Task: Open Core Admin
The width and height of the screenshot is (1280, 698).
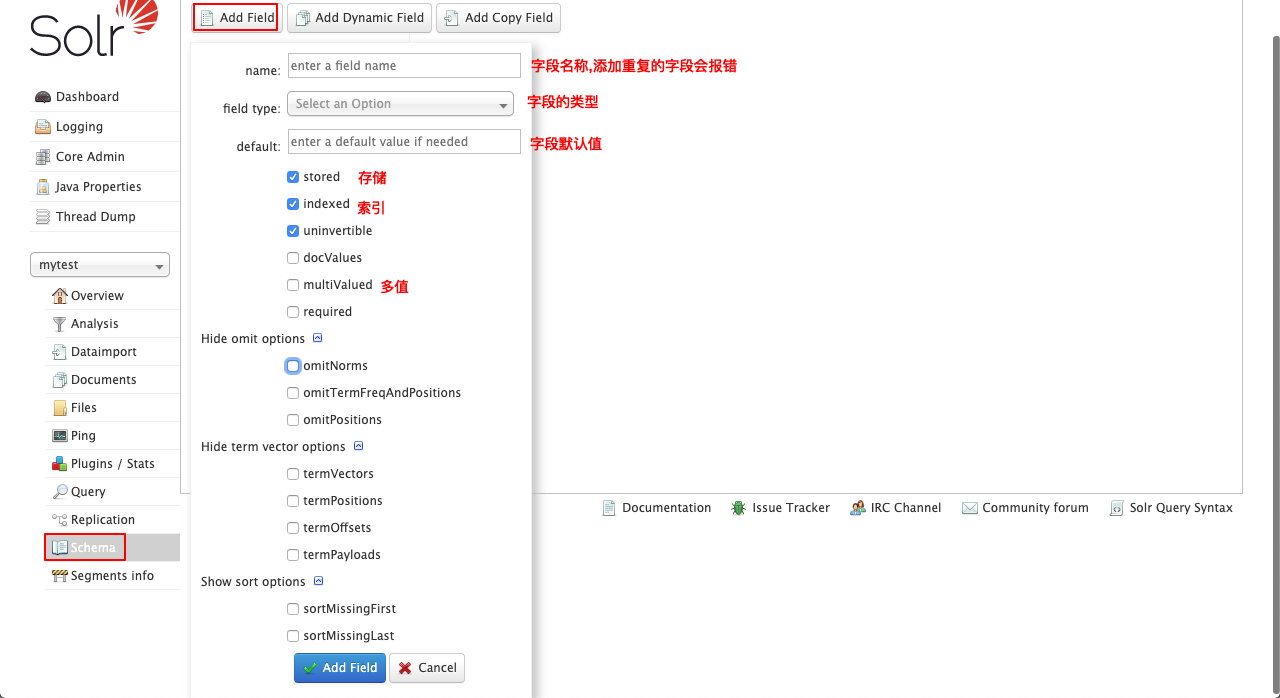Action: 90,156
